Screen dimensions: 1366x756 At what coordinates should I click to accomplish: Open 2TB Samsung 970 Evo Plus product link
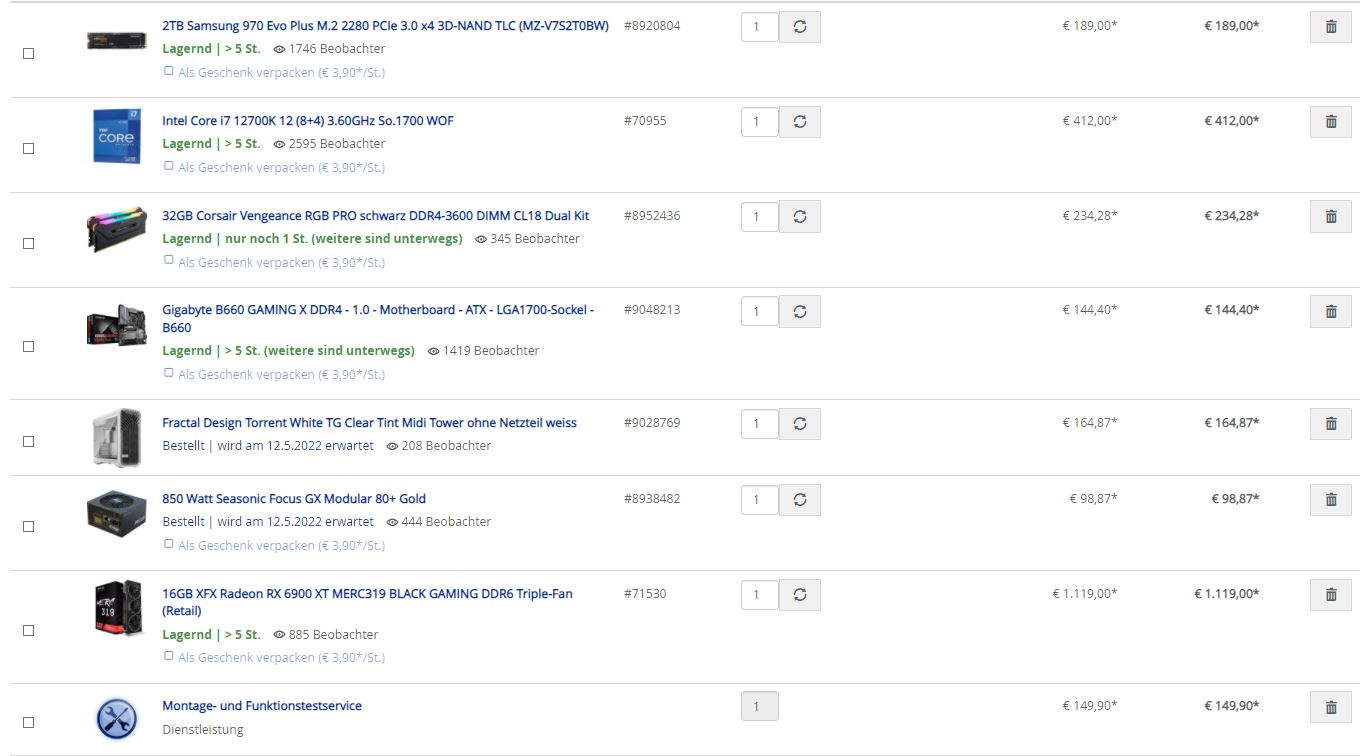pos(385,26)
